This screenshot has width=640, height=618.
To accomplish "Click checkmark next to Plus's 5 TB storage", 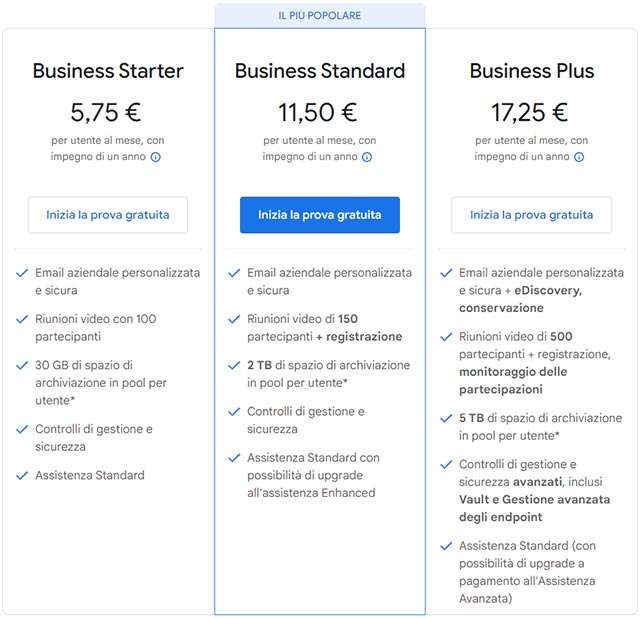I will point(446,418).
